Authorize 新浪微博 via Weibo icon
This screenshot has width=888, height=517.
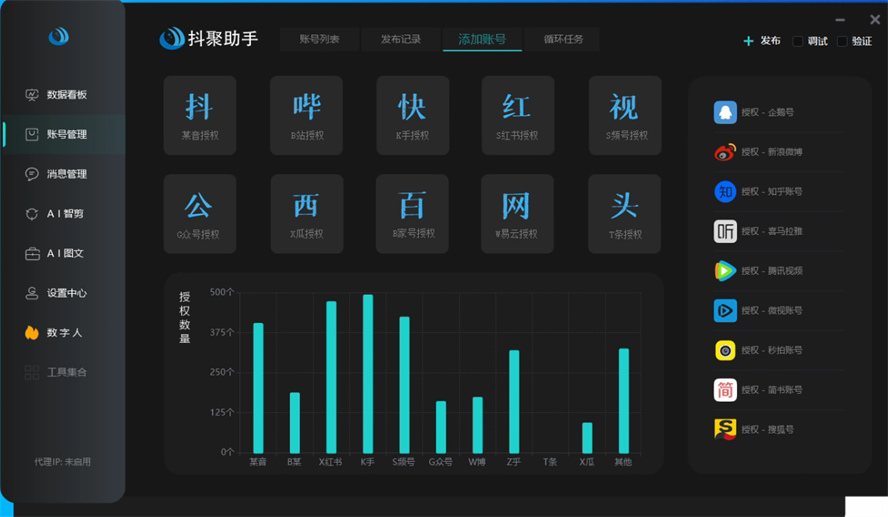[x=725, y=152]
